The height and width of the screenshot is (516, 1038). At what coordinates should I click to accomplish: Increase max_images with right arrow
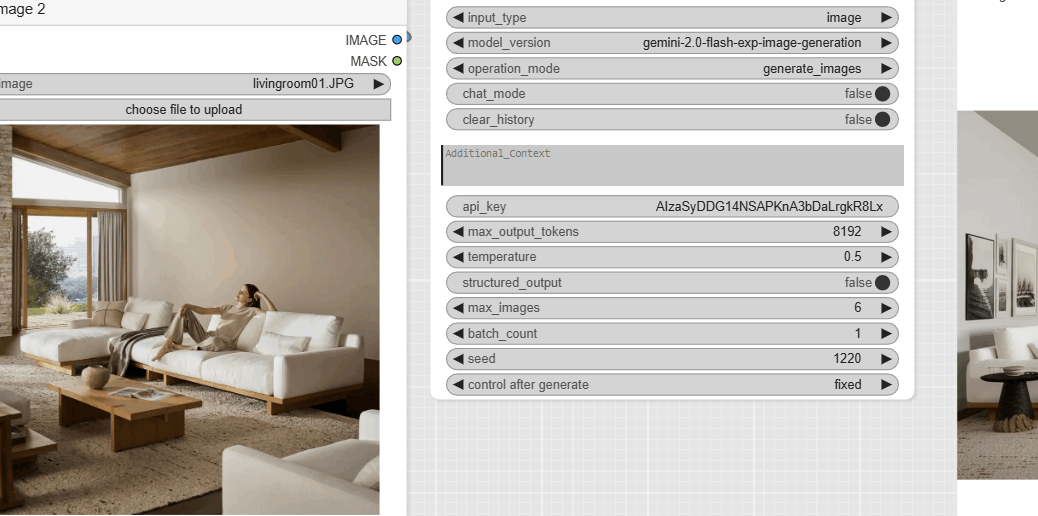886,308
